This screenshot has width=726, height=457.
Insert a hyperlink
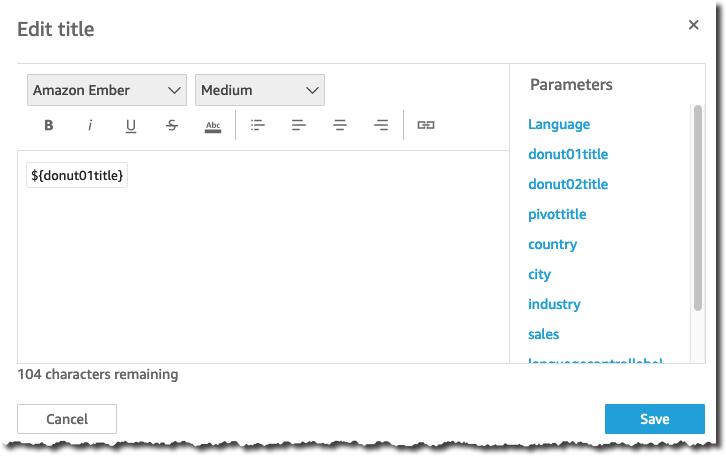(x=426, y=125)
